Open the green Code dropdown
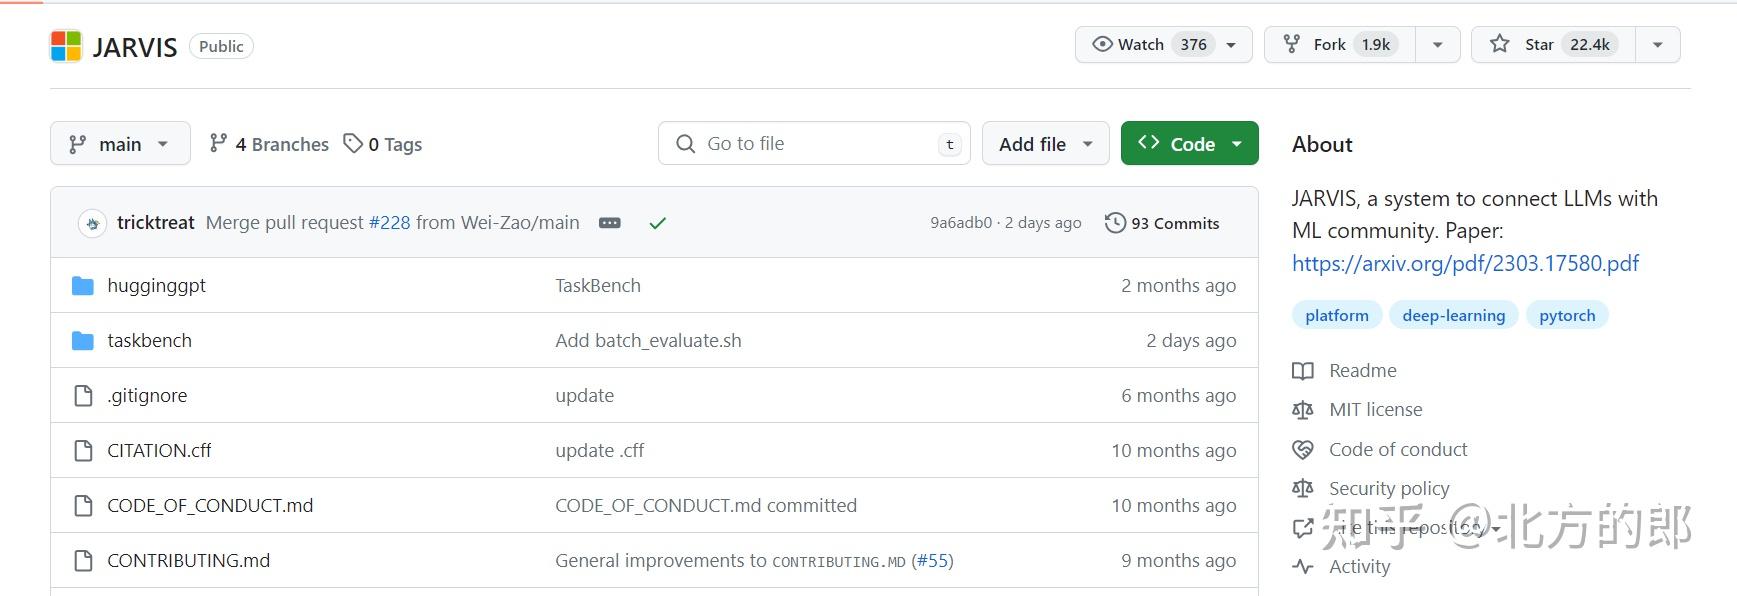Screen dimensions: 1737x596 click(1189, 144)
